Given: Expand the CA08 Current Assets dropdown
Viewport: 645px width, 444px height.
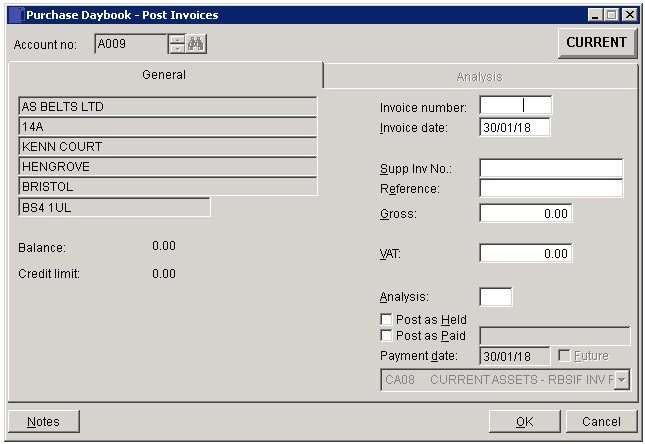Looking at the screenshot, I should (x=622, y=380).
